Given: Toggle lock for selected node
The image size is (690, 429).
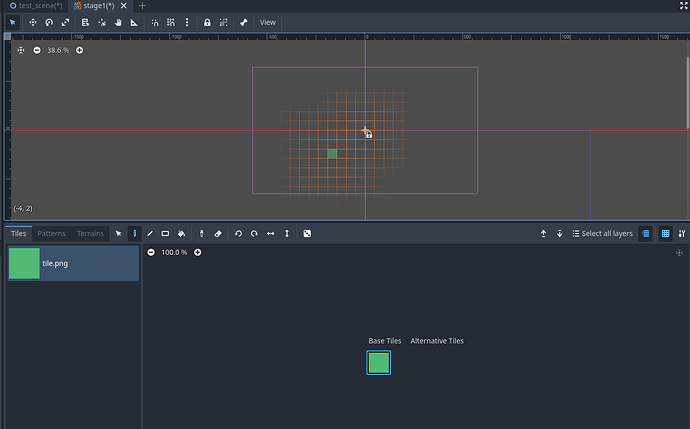Looking at the screenshot, I should pos(207,22).
